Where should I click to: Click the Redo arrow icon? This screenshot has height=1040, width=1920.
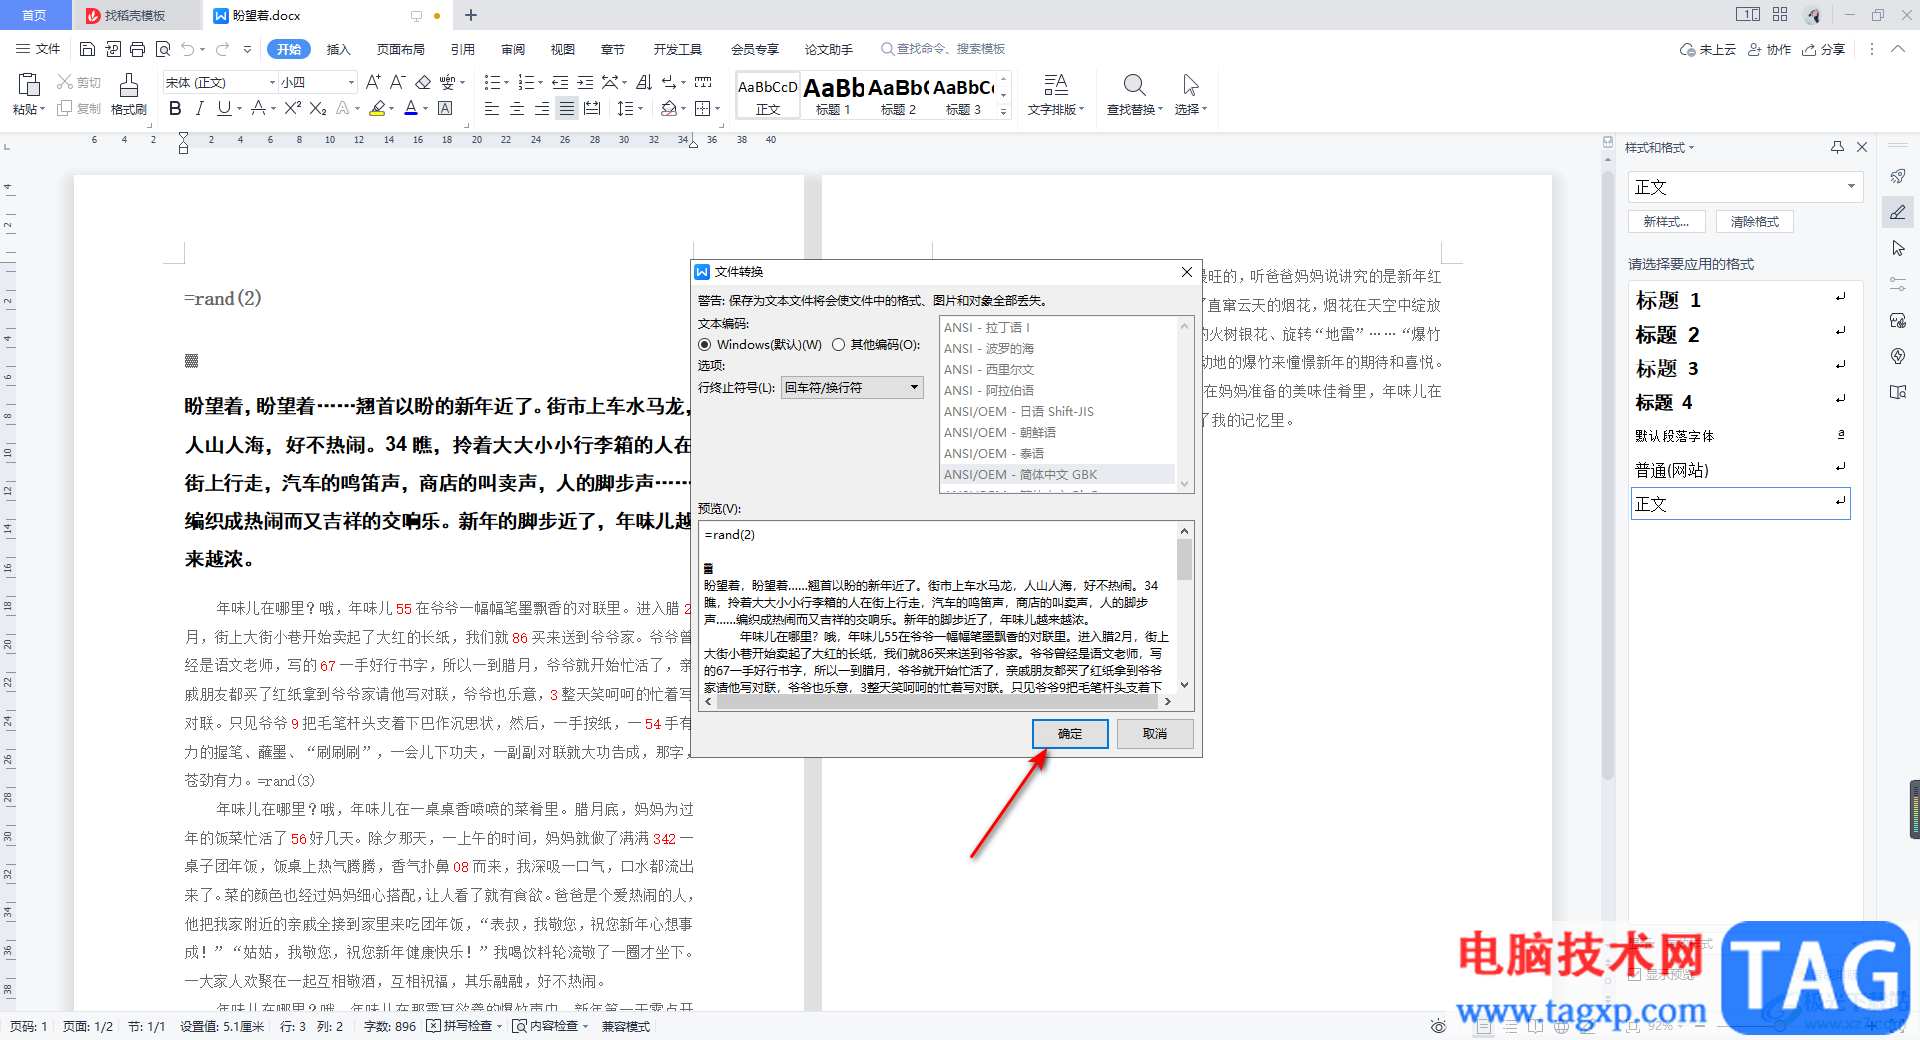[x=222, y=49]
